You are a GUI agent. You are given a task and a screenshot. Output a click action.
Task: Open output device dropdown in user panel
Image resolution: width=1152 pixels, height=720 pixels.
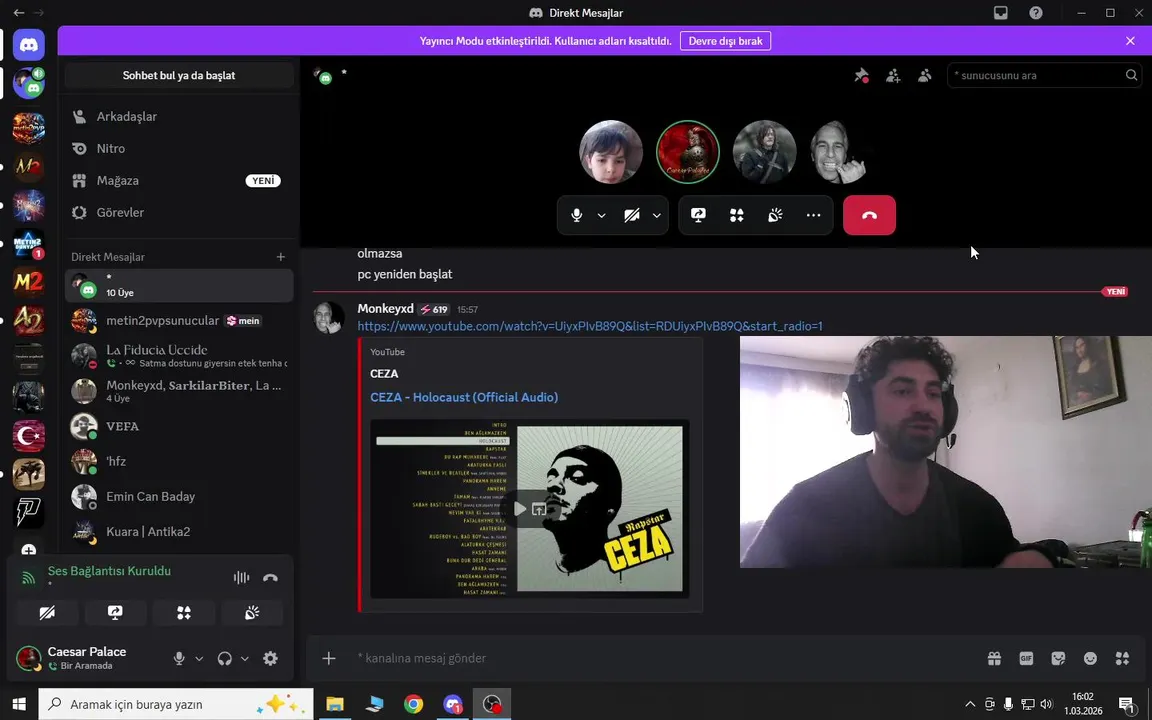pyautogui.click(x=245, y=658)
